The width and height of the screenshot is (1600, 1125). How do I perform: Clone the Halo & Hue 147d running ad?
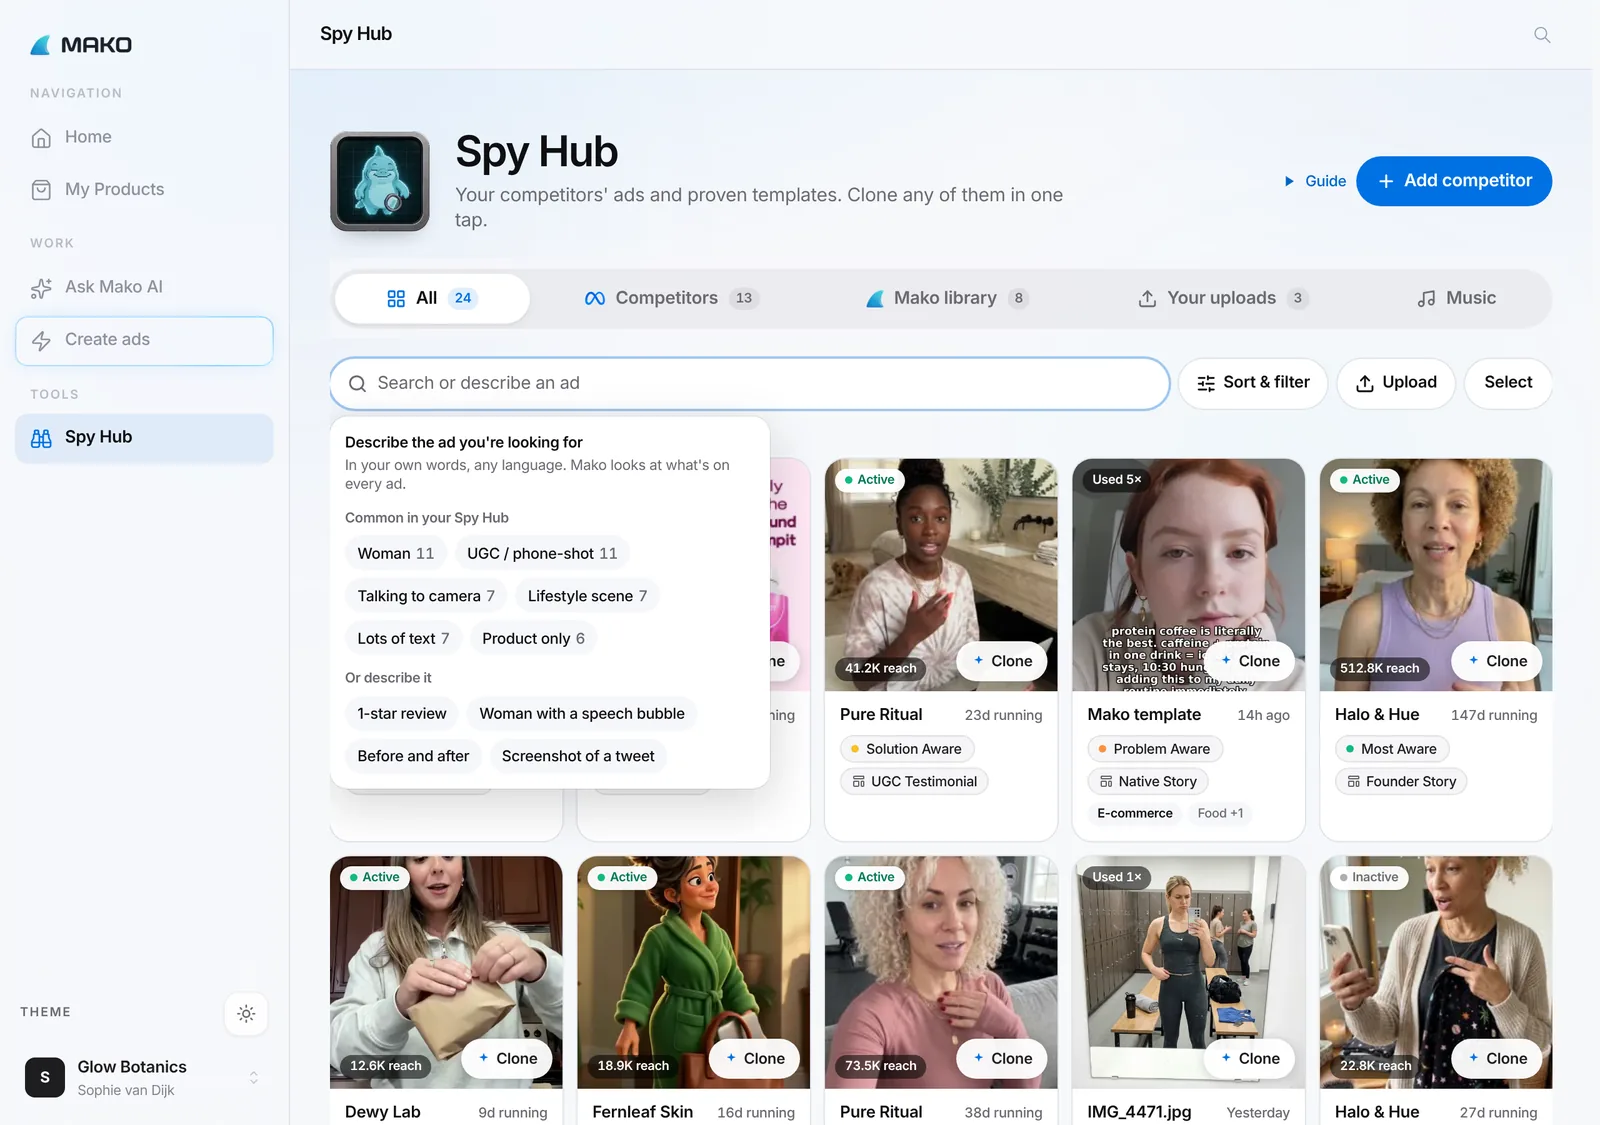[1497, 661]
